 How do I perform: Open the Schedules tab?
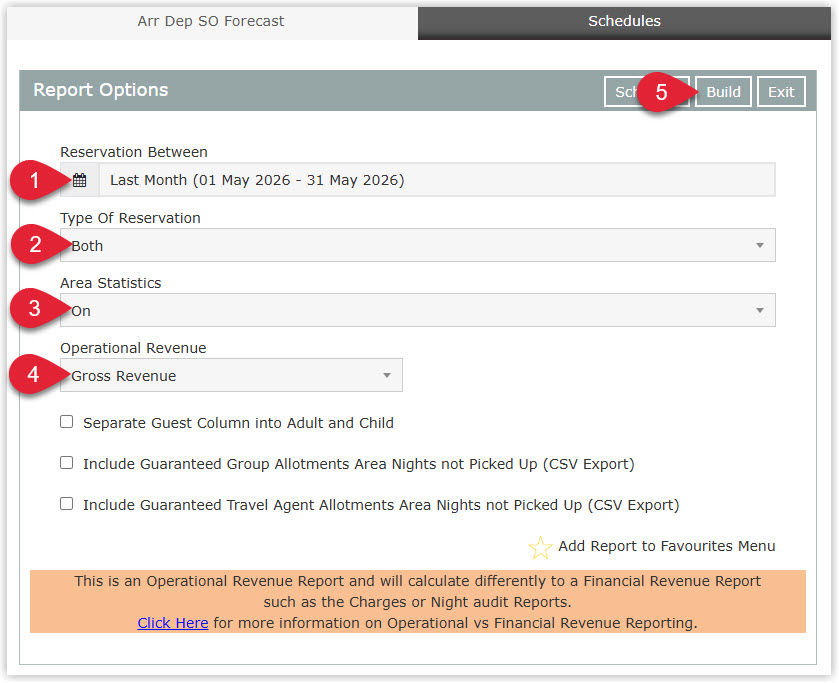coord(624,21)
